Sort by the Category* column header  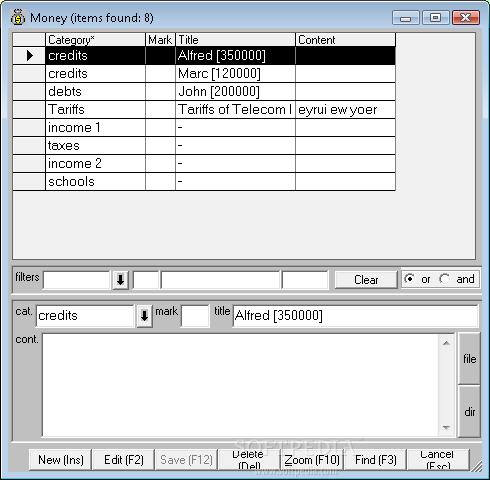coord(95,40)
